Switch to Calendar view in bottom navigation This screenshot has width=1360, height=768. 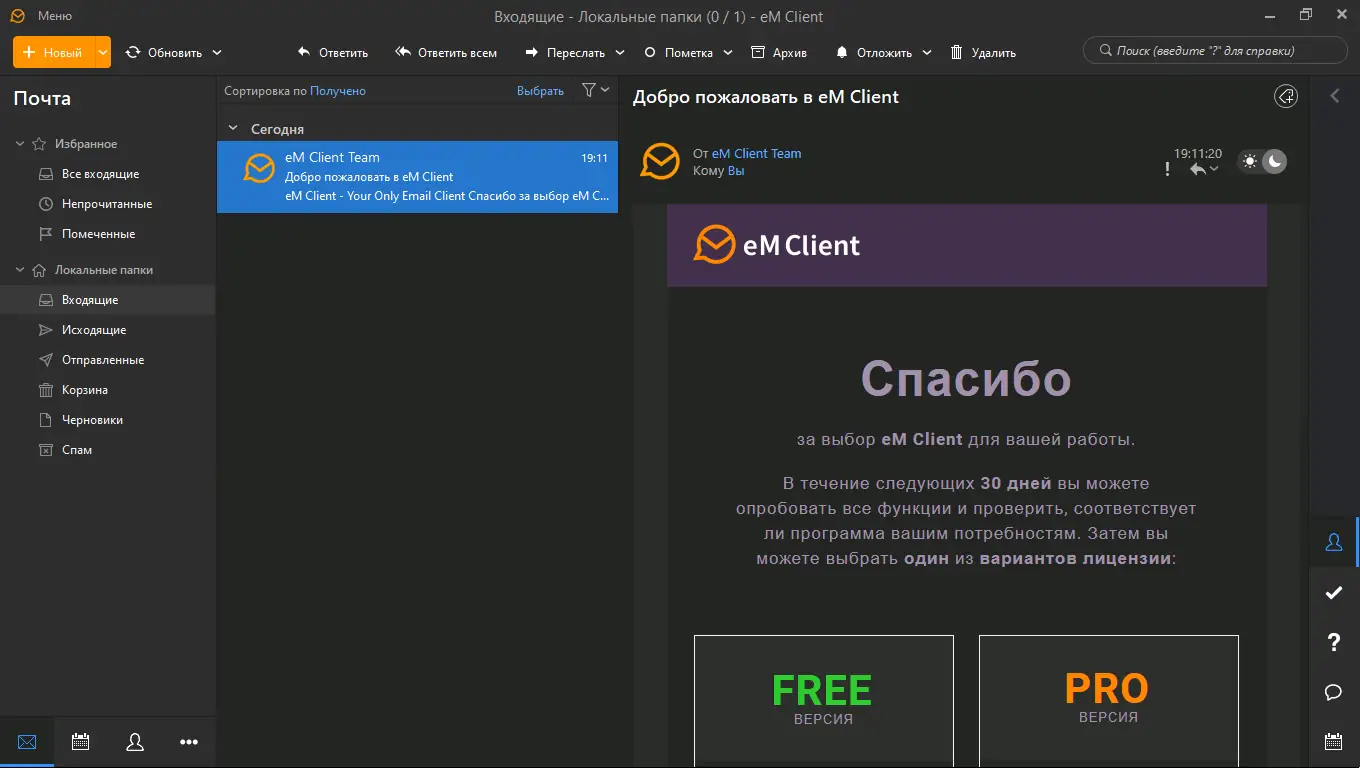pyautogui.click(x=81, y=742)
